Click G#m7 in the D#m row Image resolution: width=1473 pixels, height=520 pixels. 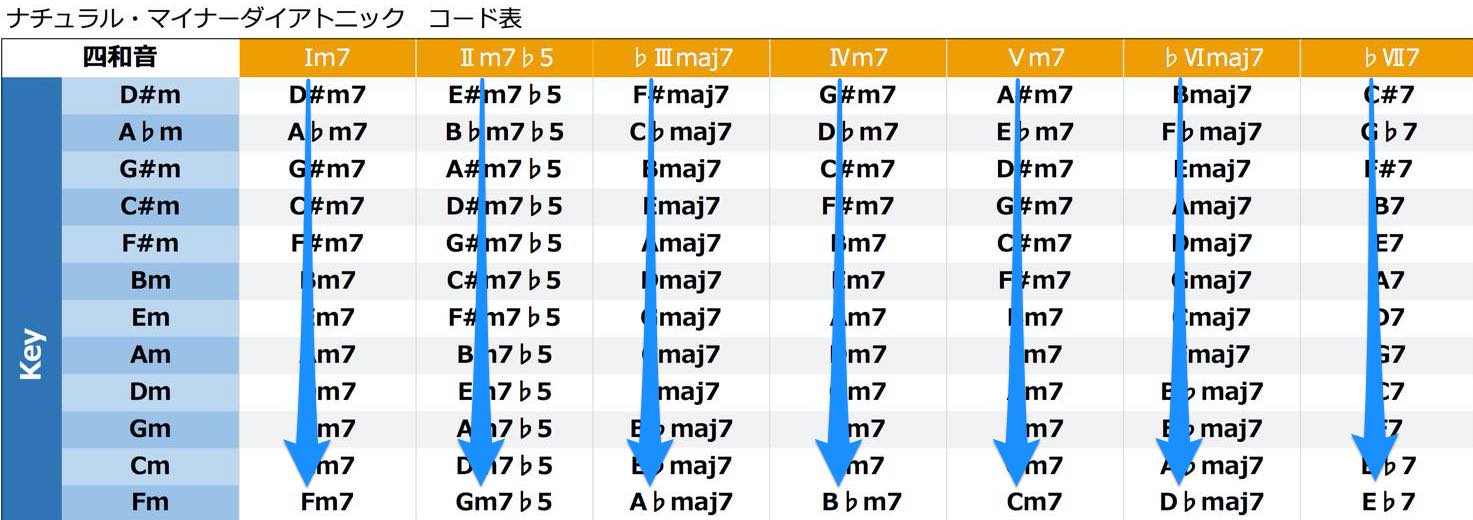point(858,95)
